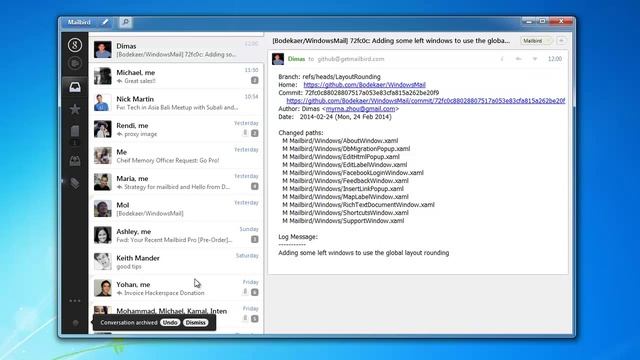This screenshot has width=640, height=360.
Task: Click message count badge on Rendi row
Action: pyautogui.click(x=255, y=133)
